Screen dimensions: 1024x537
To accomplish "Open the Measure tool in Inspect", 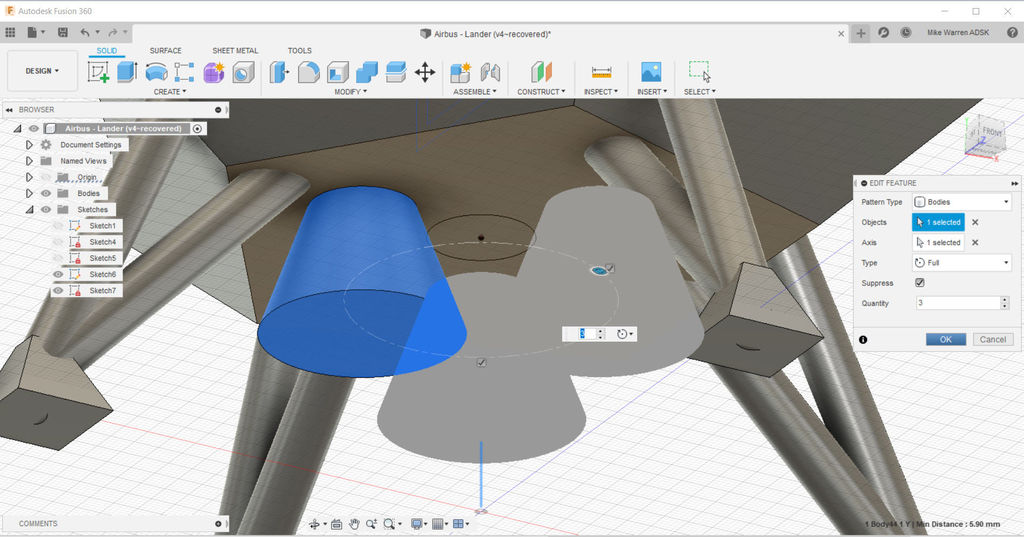I will pyautogui.click(x=601, y=72).
